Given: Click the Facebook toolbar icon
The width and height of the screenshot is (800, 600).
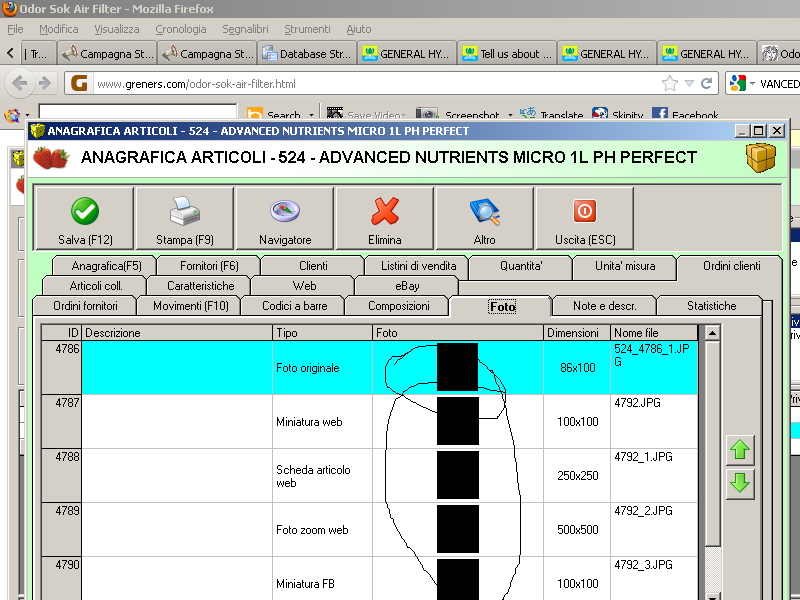Looking at the screenshot, I should coord(660,113).
